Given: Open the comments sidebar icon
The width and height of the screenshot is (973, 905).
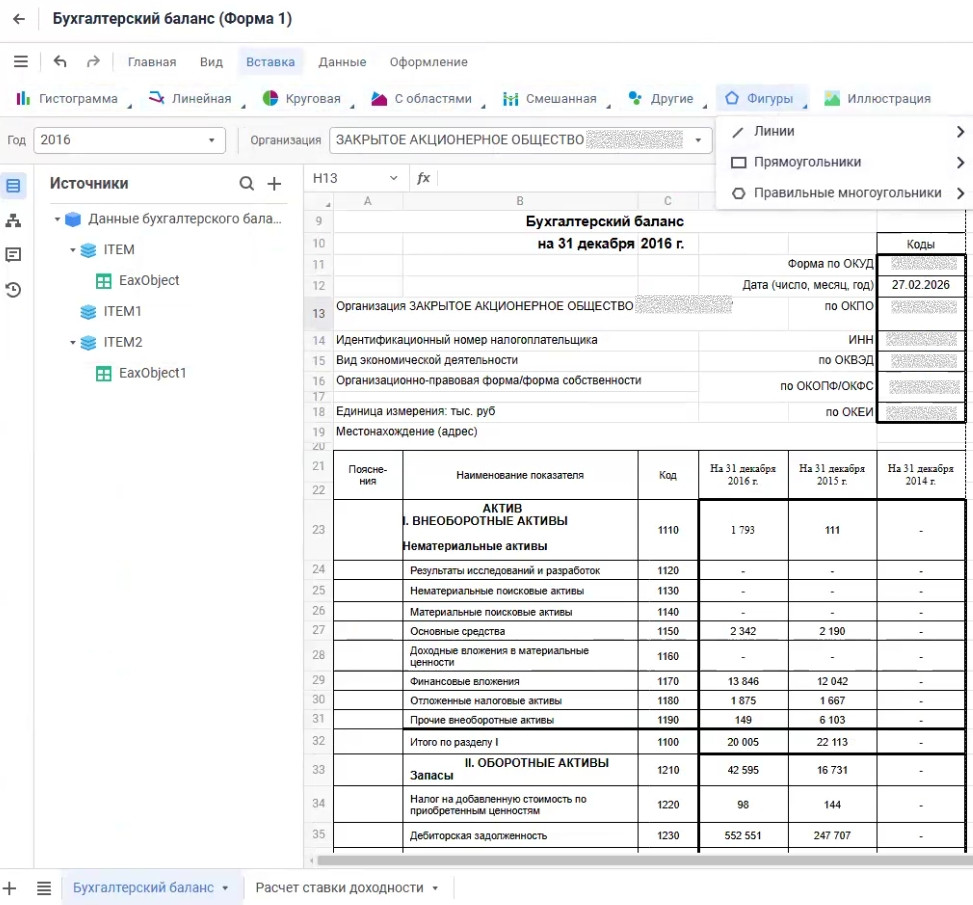Looking at the screenshot, I should click(13, 255).
